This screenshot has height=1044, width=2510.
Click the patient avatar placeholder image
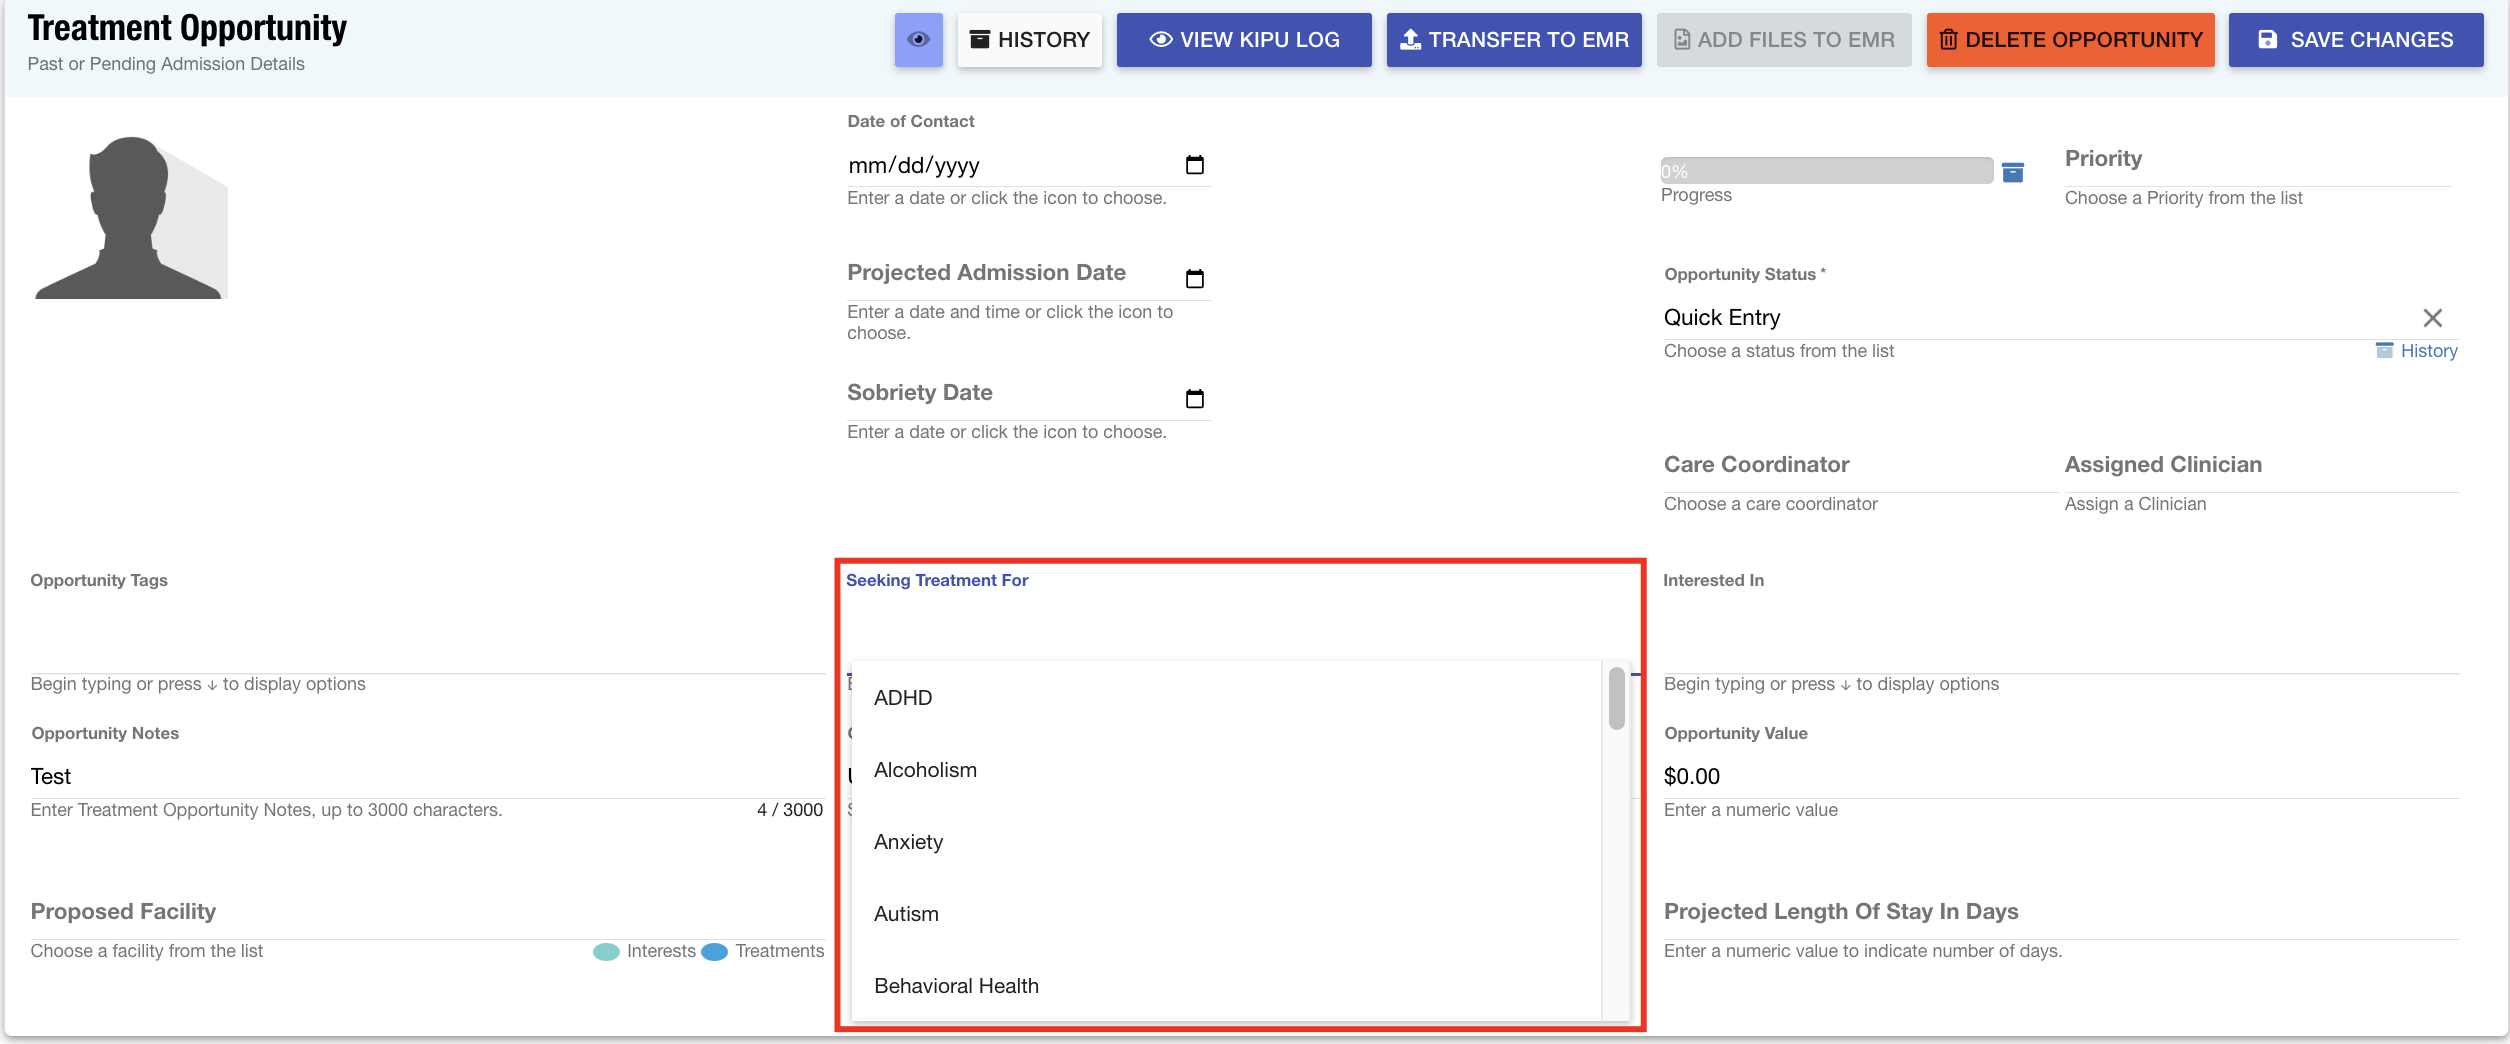coord(131,218)
